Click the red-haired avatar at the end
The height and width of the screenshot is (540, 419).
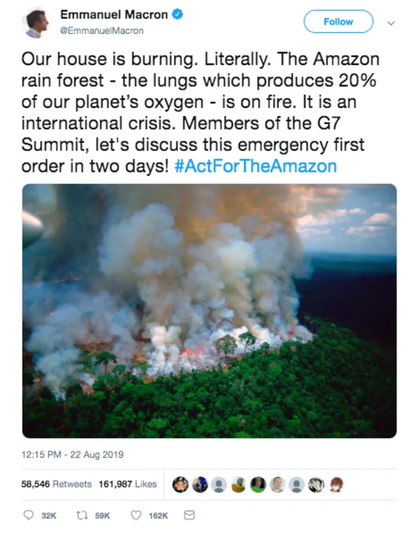[336, 485]
